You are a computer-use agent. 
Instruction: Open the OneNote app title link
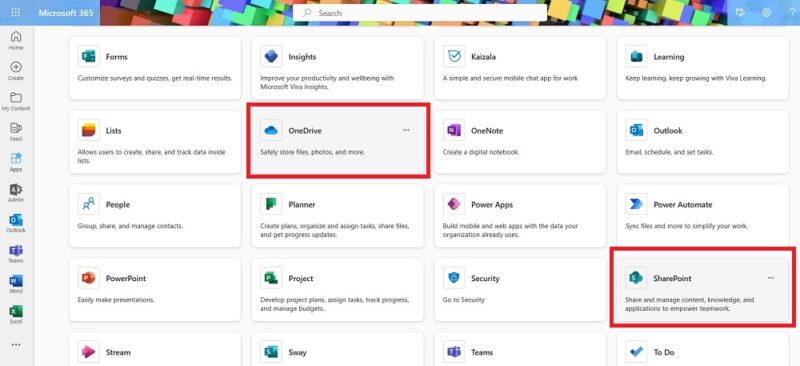(x=487, y=131)
